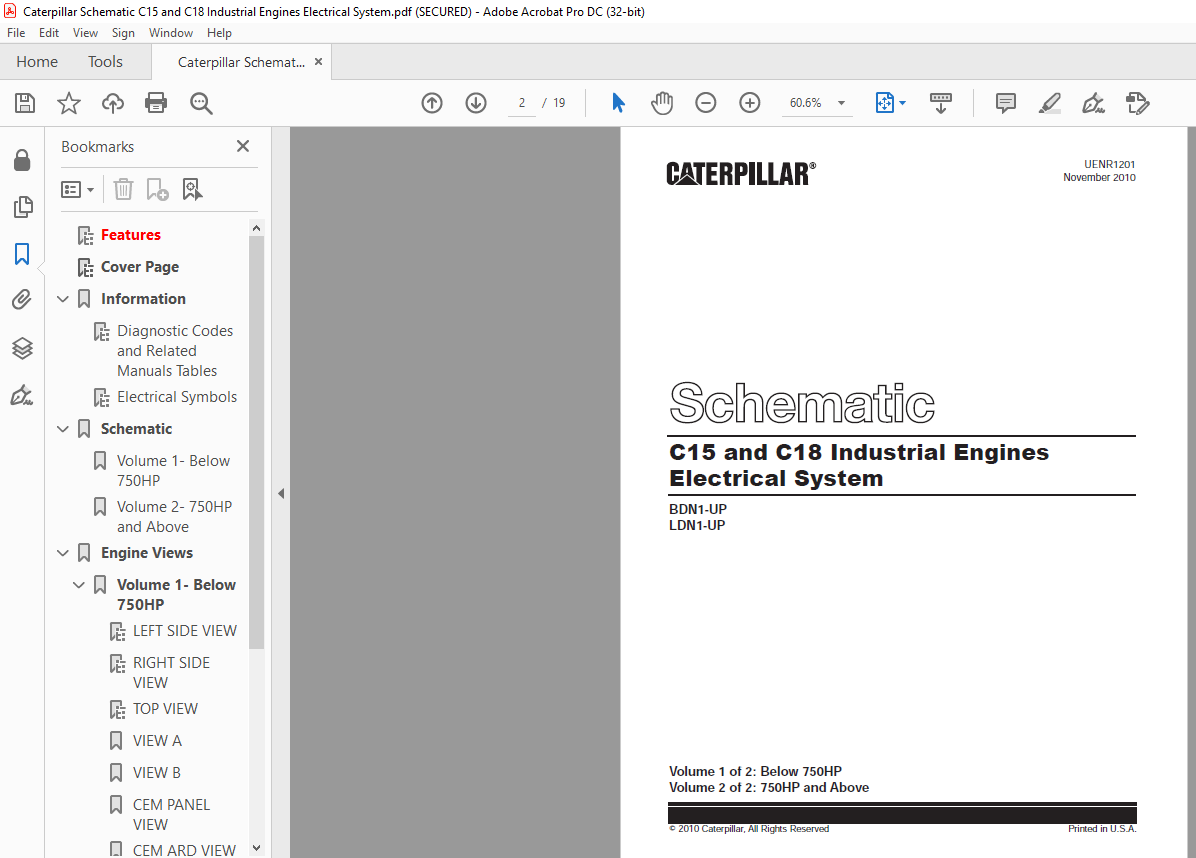The image size is (1196, 858).
Task: Click the page number input field
Action: click(522, 103)
